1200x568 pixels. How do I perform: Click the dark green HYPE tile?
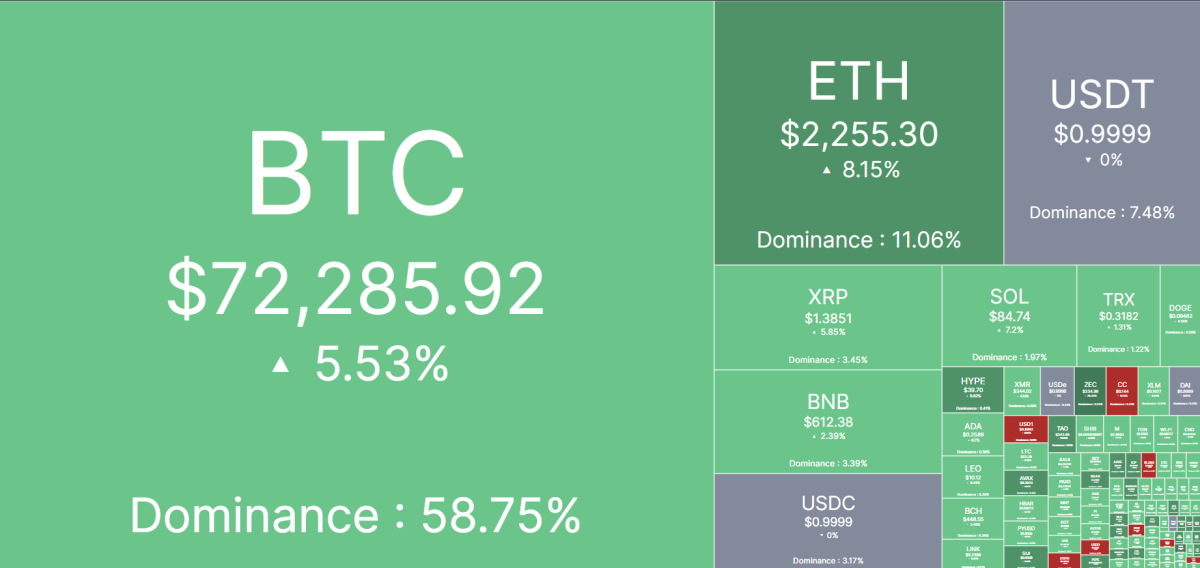[972, 391]
